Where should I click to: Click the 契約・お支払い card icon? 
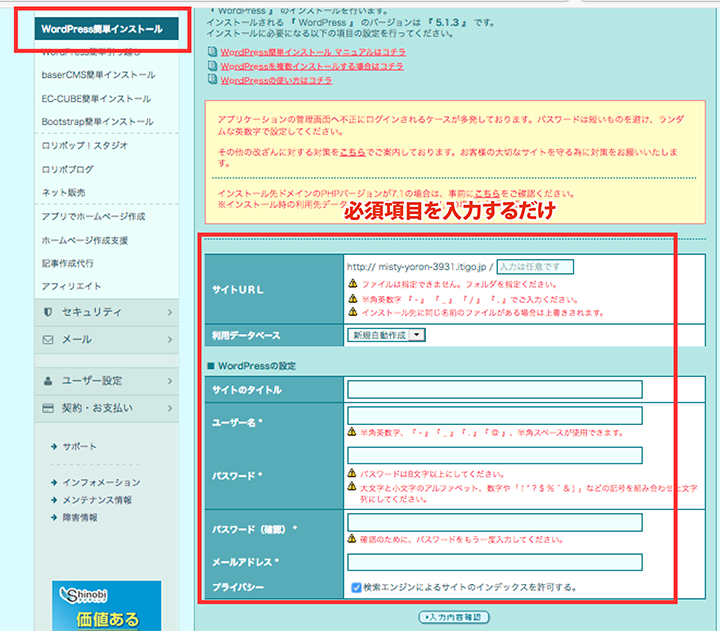click(x=48, y=408)
